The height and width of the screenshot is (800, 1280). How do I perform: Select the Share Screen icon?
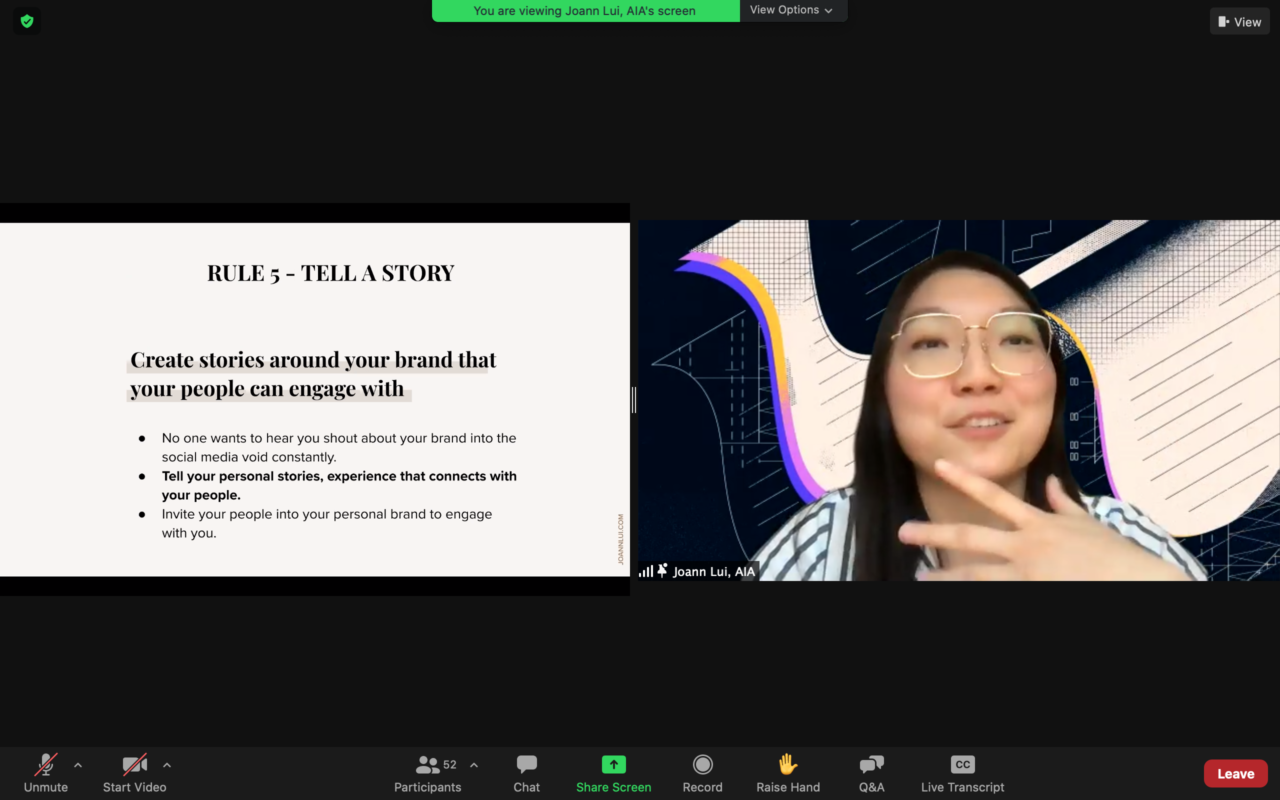point(613,763)
